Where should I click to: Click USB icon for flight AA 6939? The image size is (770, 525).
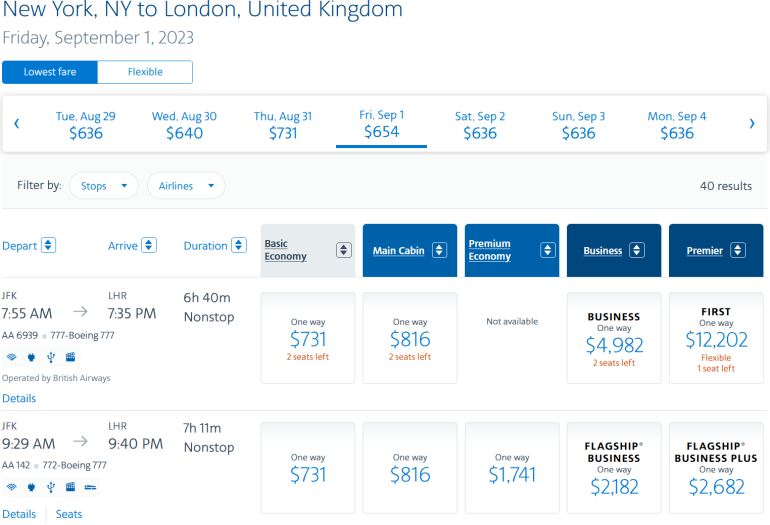tap(50, 356)
